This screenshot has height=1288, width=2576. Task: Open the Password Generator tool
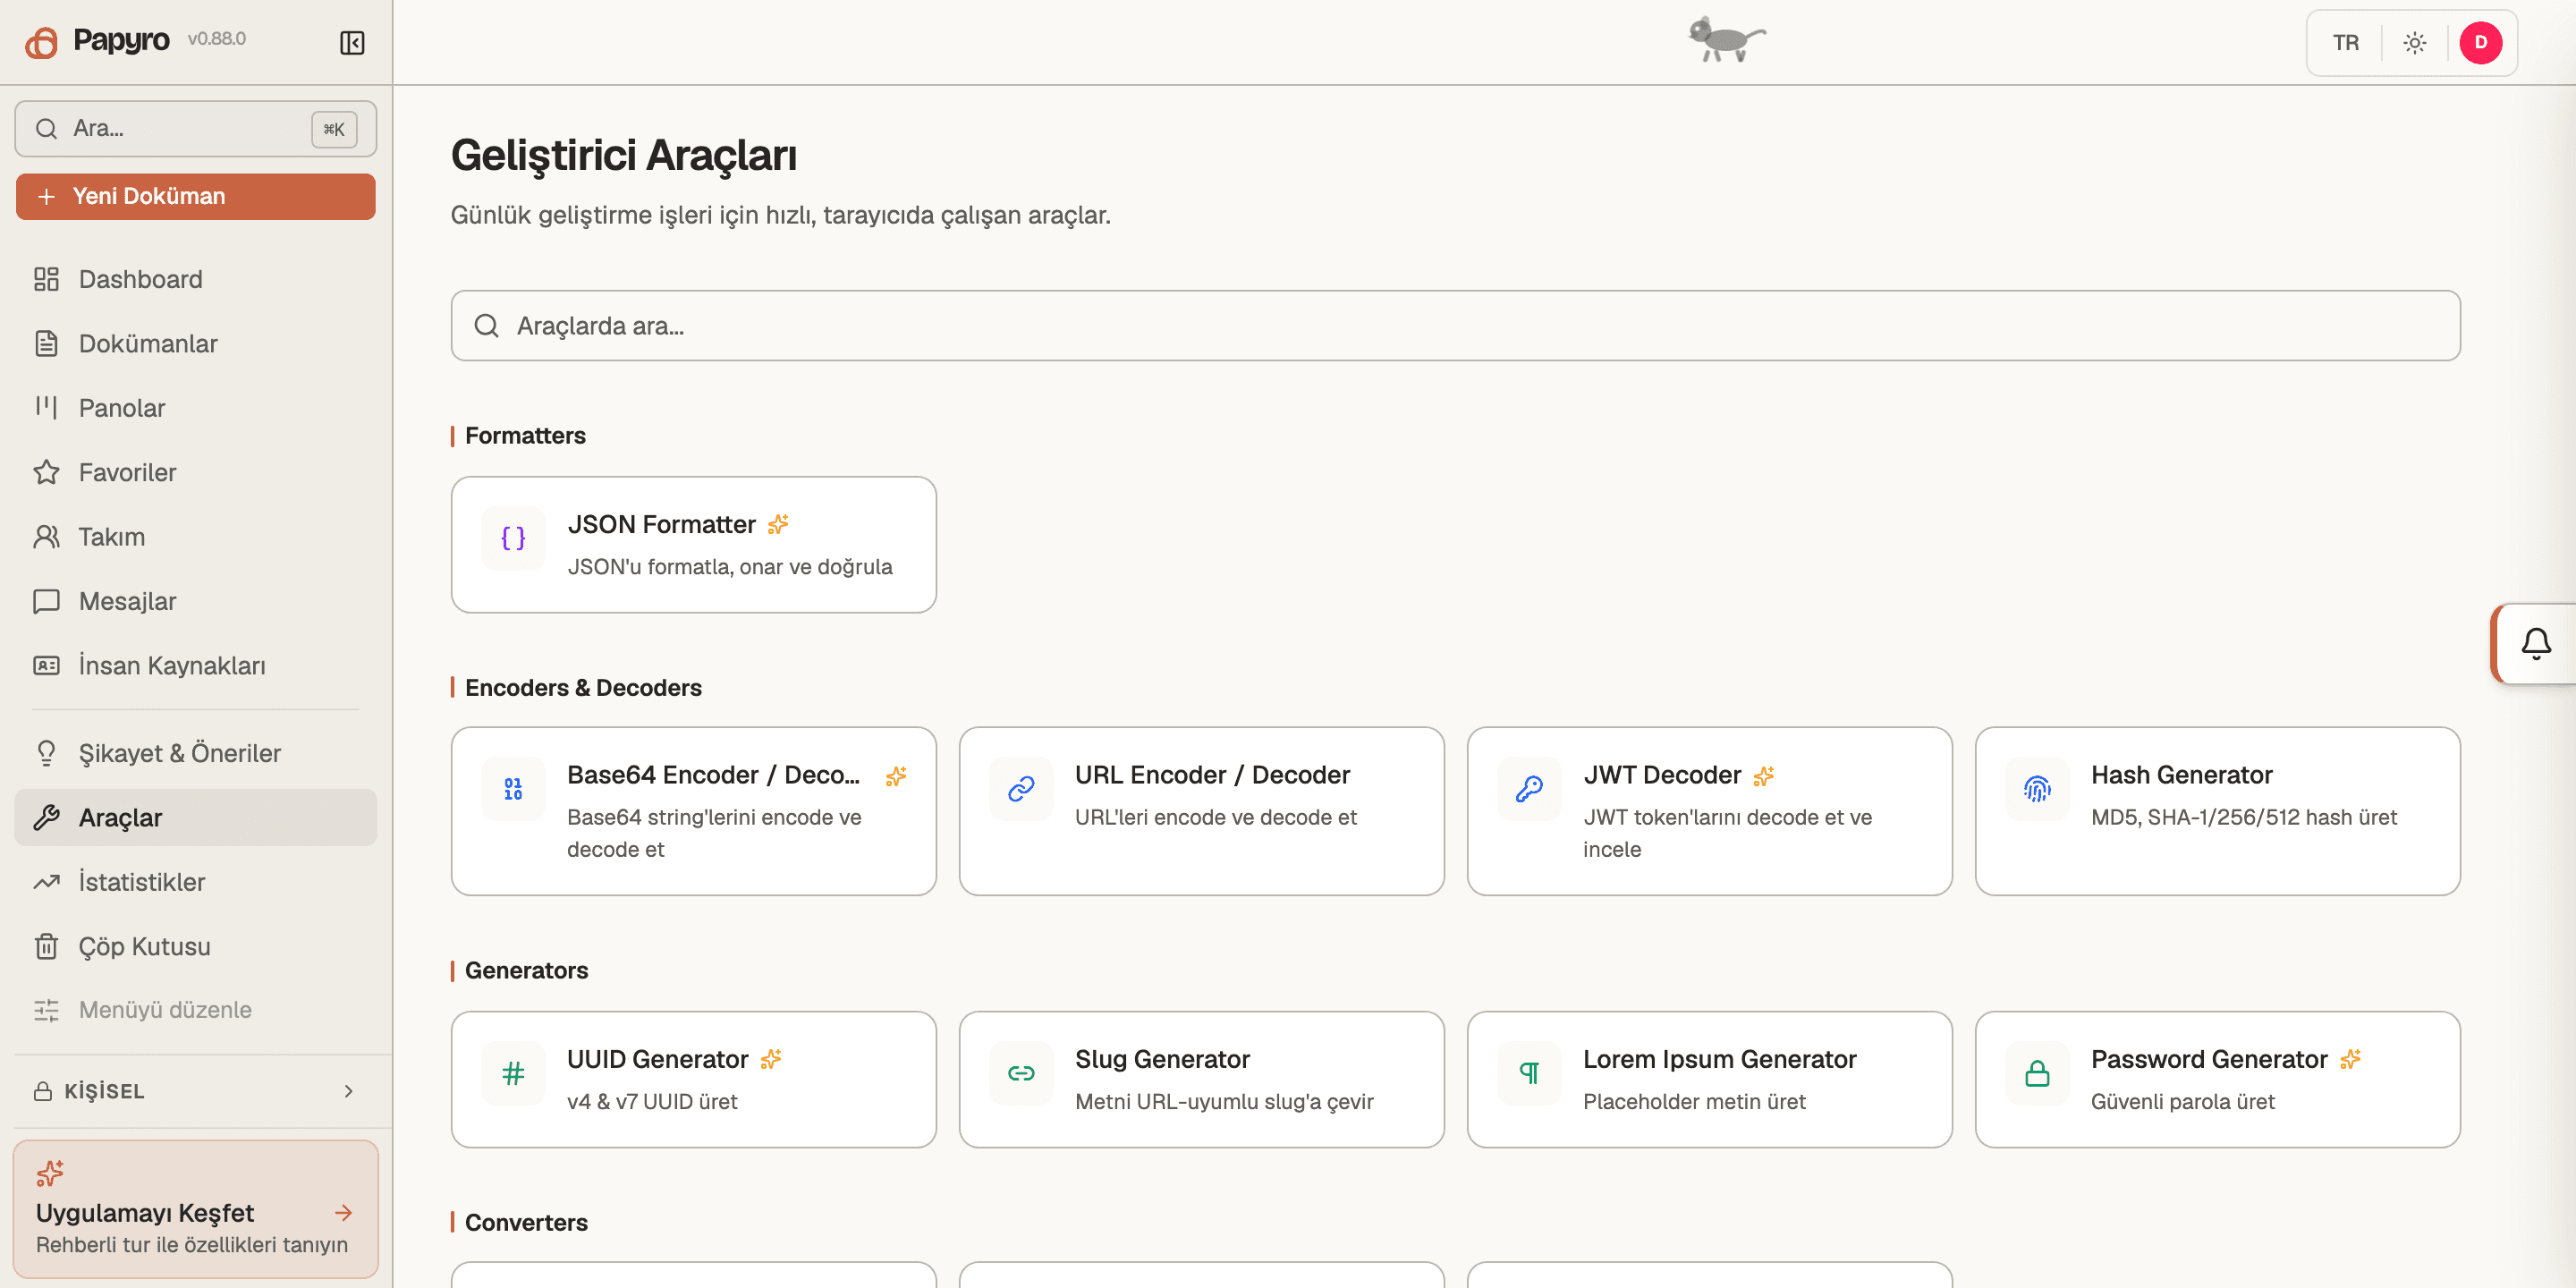[2217, 1079]
